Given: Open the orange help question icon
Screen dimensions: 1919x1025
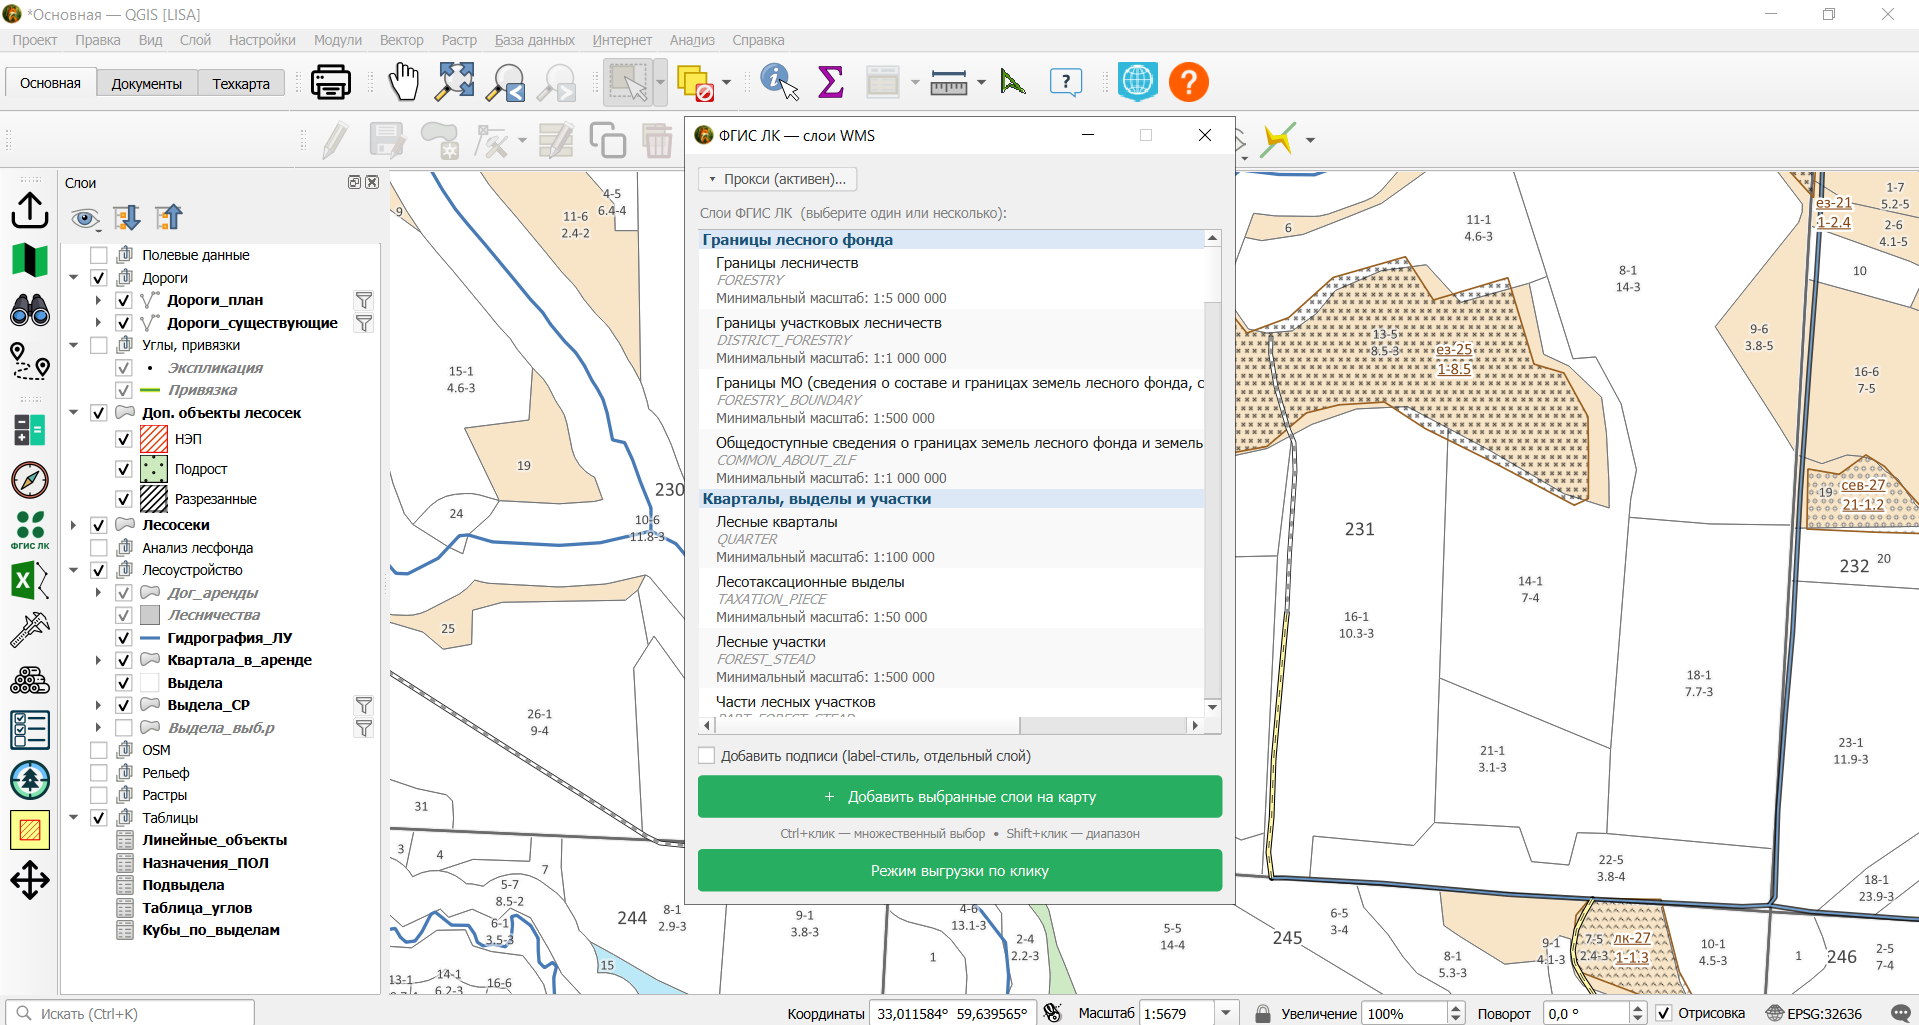Looking at the screenshot, I should 1189,82.
